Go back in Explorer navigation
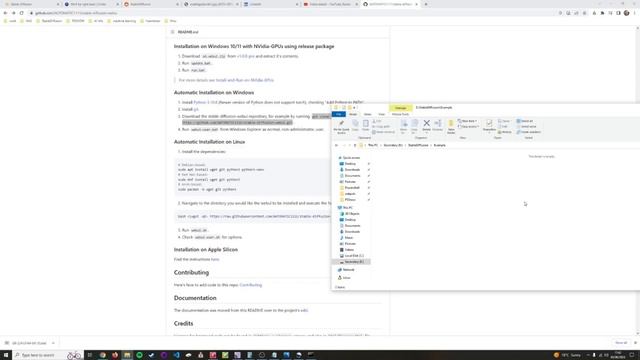 pyautogui.click(x=336, y=145)
